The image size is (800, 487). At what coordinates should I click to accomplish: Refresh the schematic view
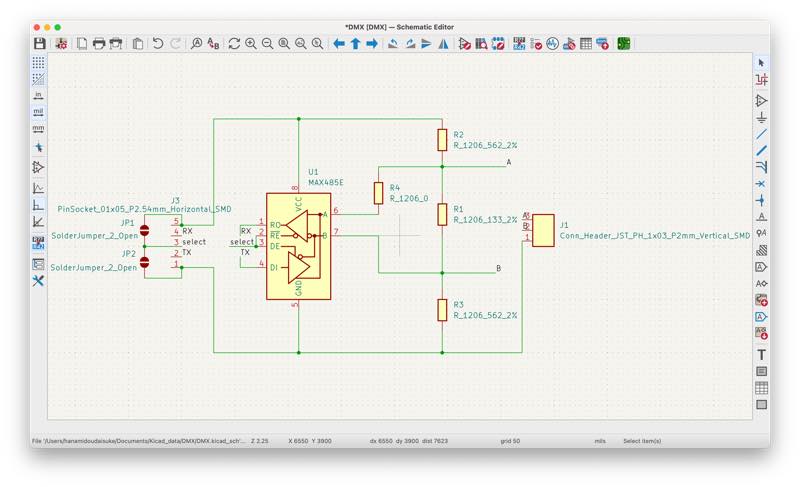pyautogui.click(x=234, y=43)
